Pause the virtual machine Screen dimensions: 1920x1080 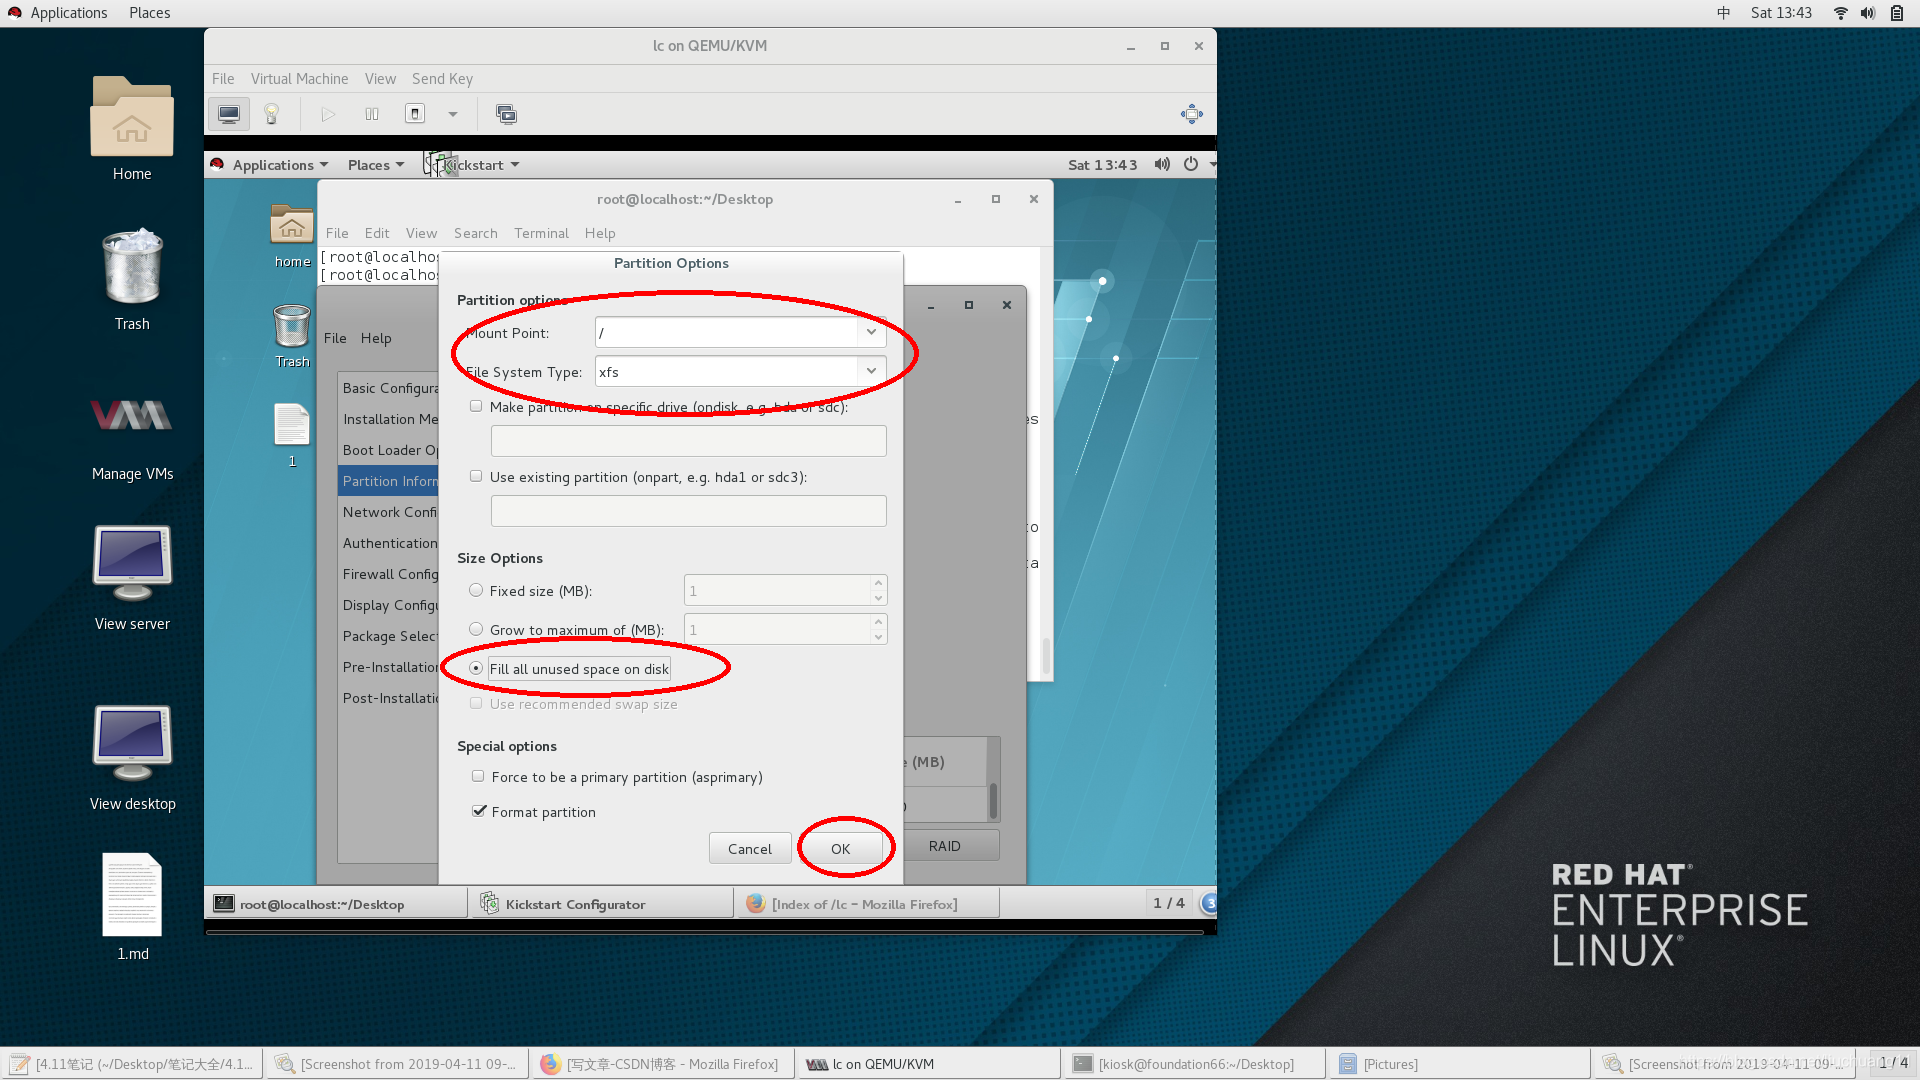click(372, 114)
